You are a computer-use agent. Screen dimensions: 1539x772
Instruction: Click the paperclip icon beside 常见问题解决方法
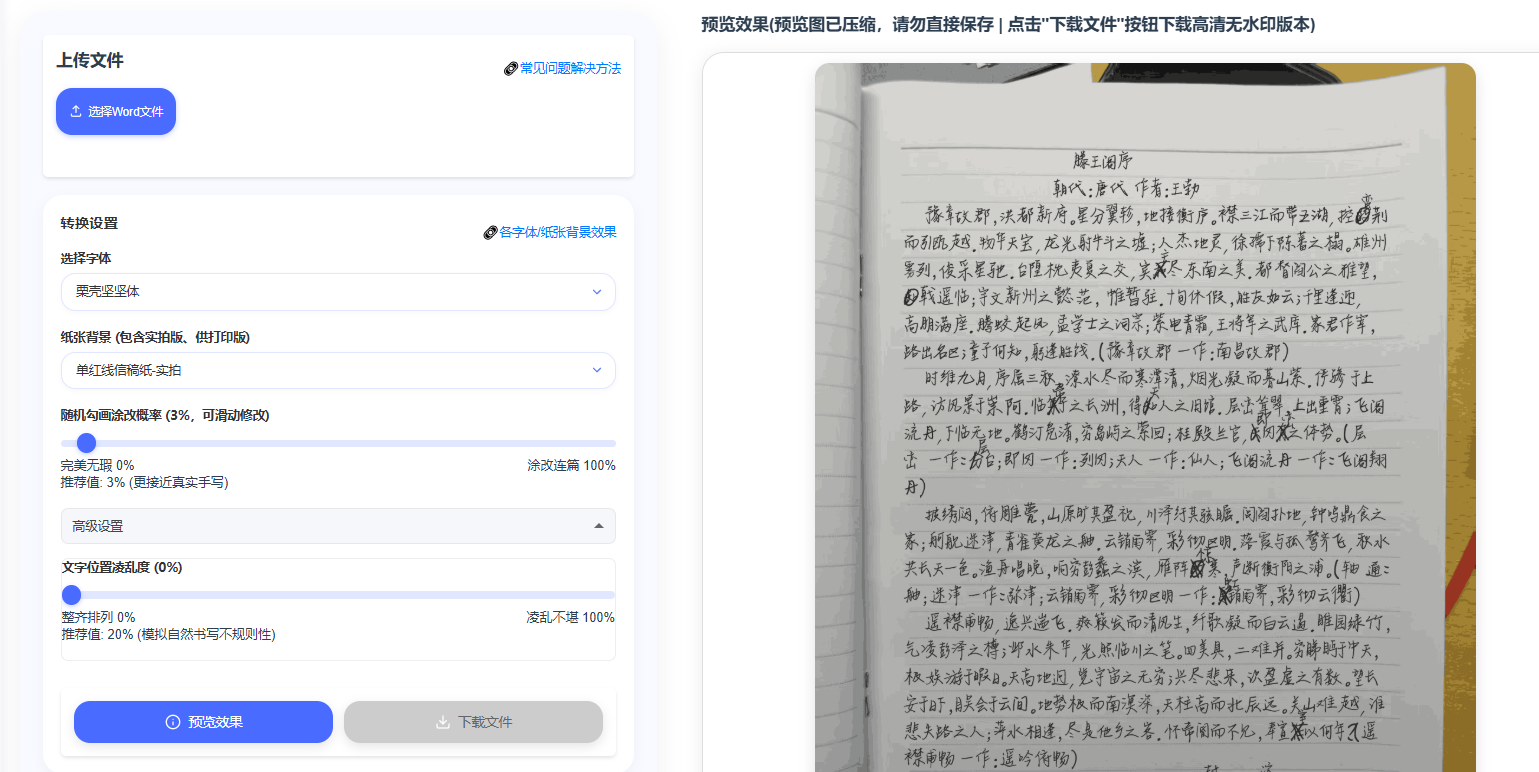pyautogui.click(x=510, y=69)
